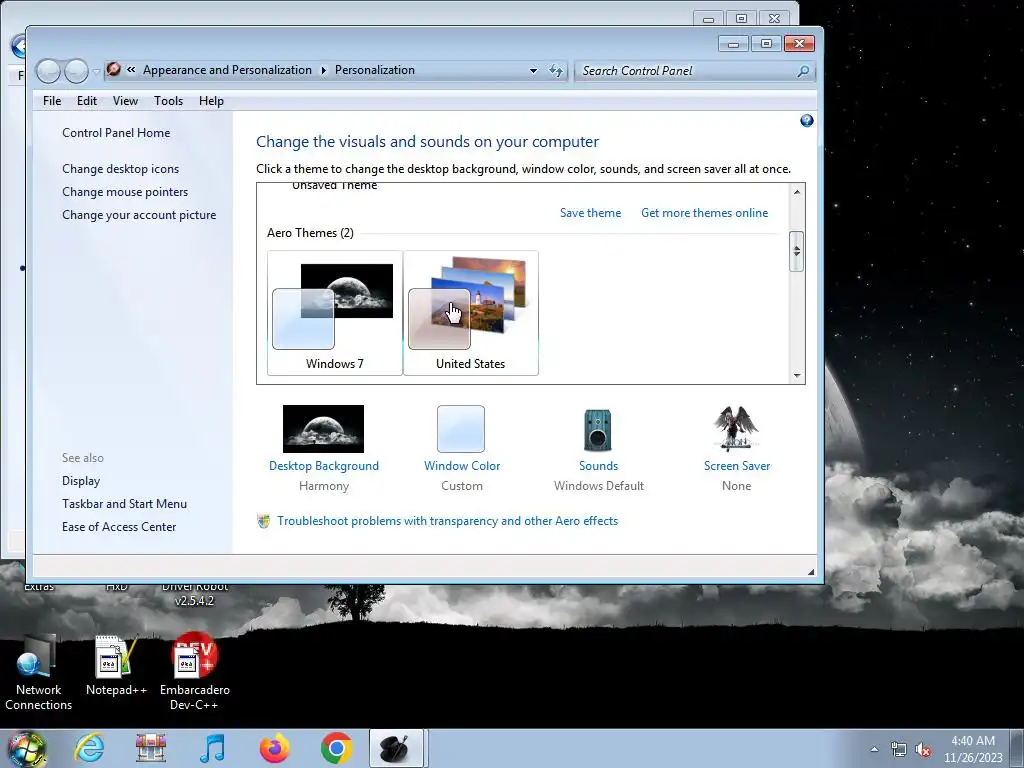Click the Screen Saver icon
1024x768 pixels.
pos(736,428)
